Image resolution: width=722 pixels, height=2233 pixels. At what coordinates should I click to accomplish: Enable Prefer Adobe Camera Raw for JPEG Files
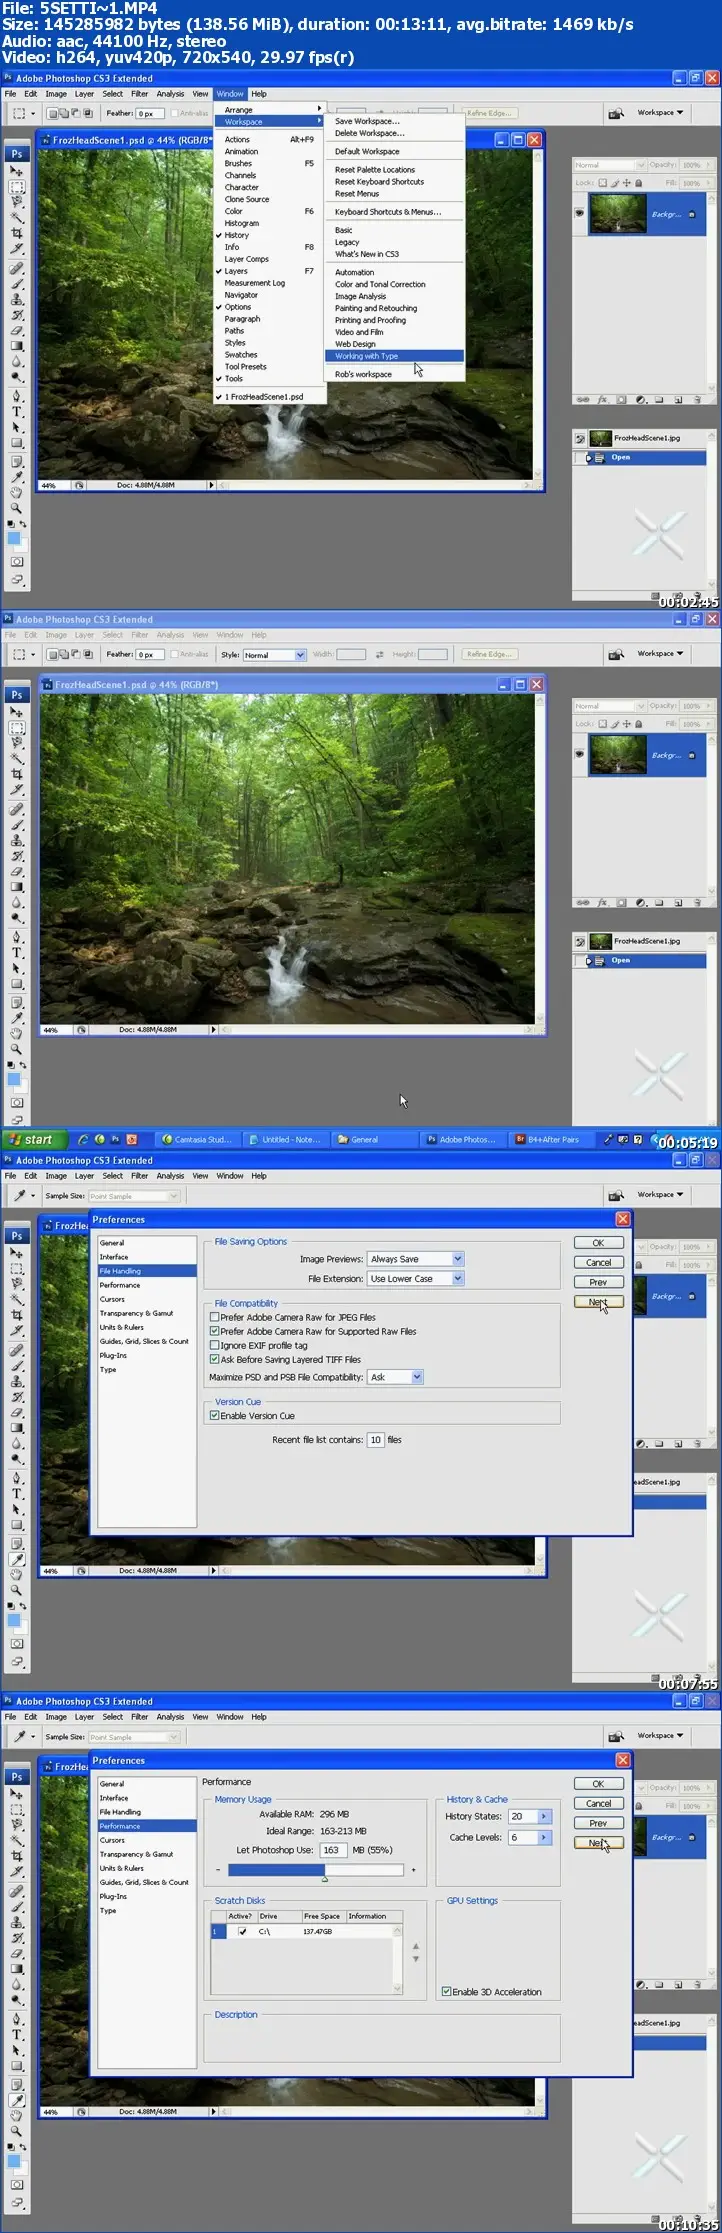click(x=214, y=1317)
